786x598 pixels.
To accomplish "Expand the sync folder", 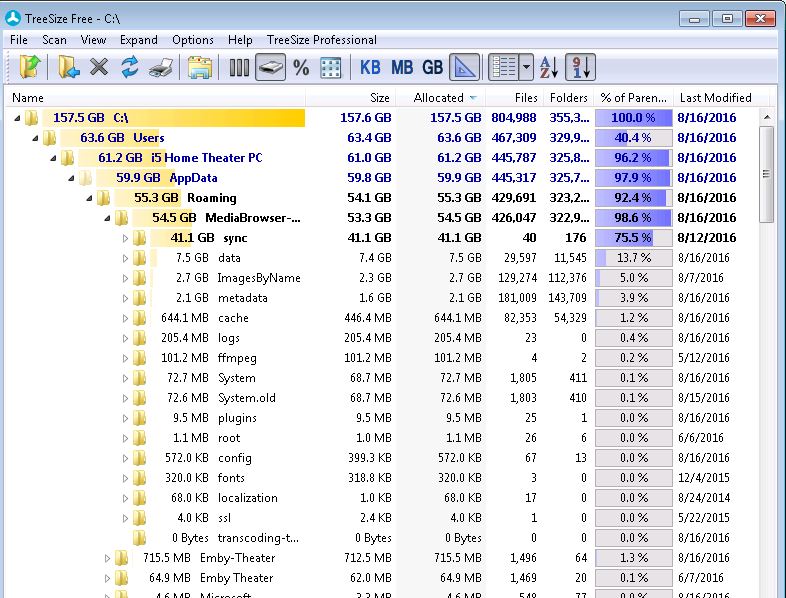I will pyautogui.click(x=125, y=238).
